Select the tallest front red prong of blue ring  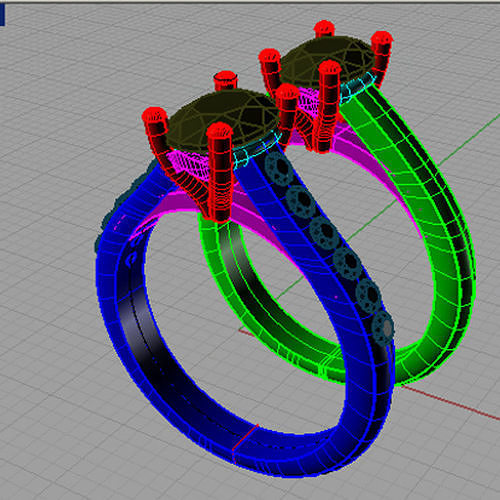219,172
